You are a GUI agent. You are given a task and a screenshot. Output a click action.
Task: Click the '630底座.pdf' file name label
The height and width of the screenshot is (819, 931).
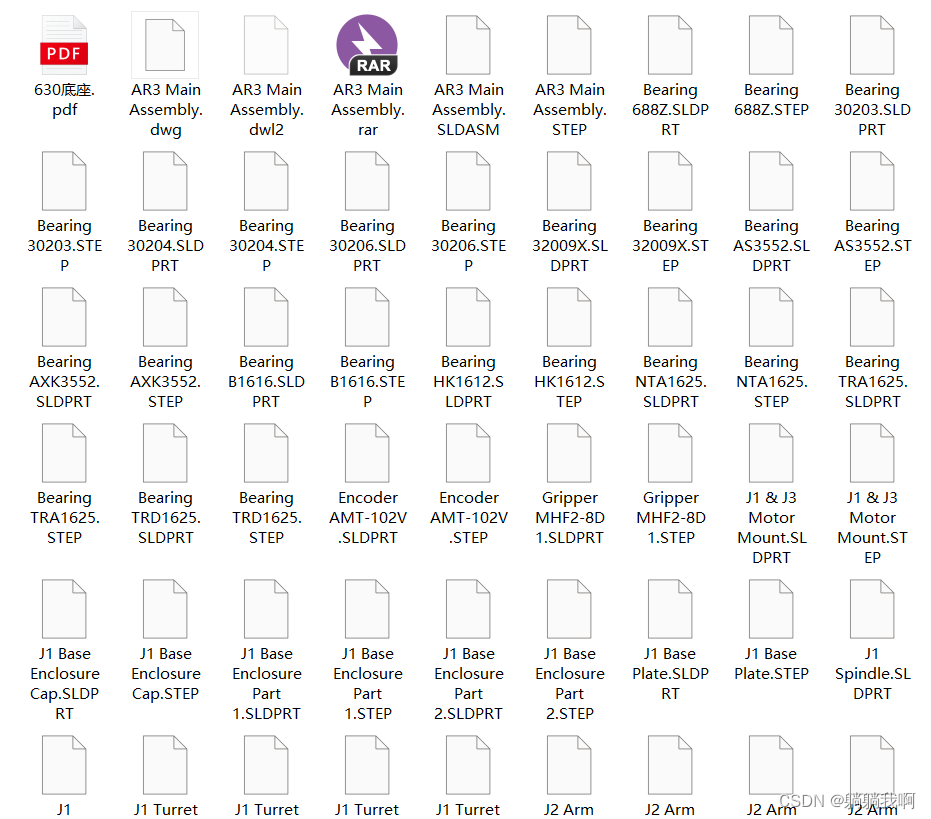(64, 100)
